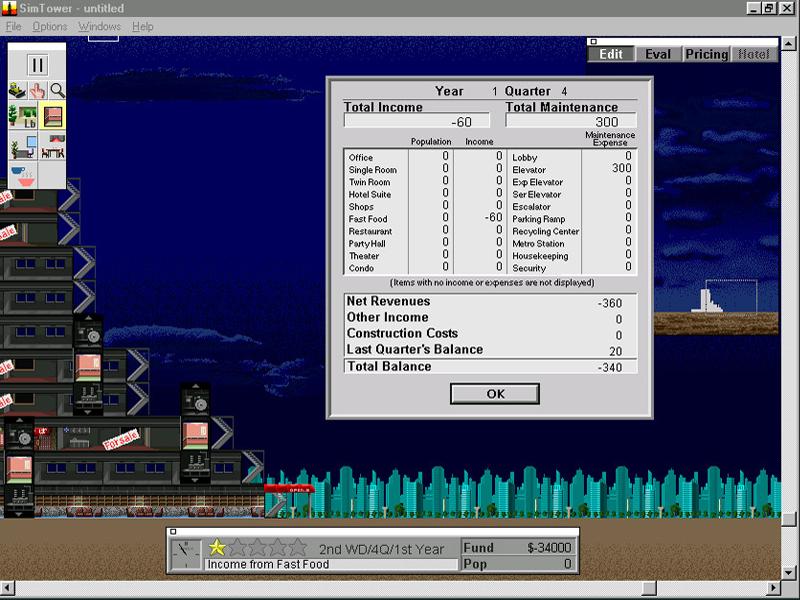Confirm the finance report with OK
This screenshot has height=600, width=800.
[495, 394]
